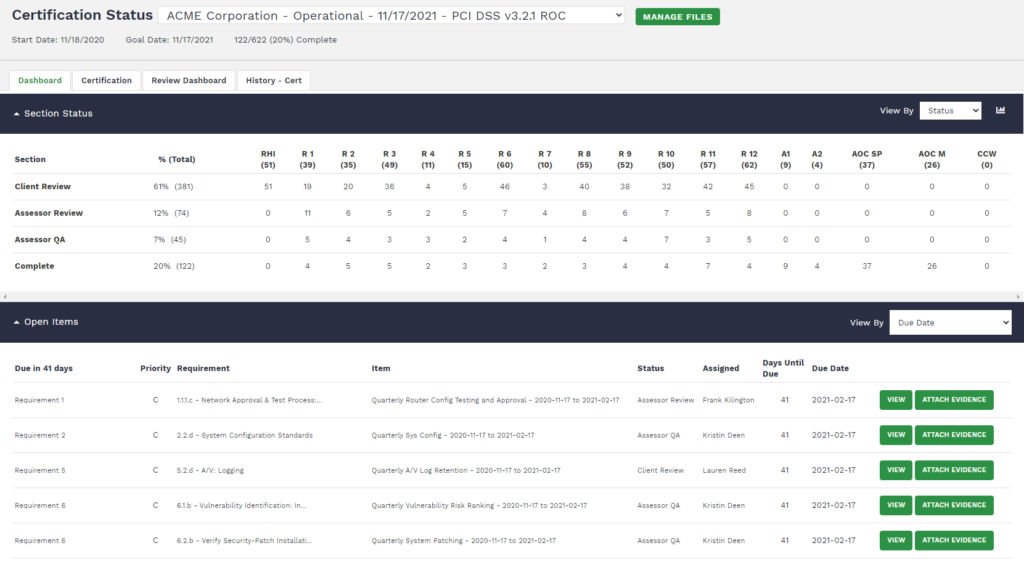Click 6.1.b Vulnerability Identification requirement
Image resolution: width=1024 pixels, height=564 pixels.
point(241,506)
